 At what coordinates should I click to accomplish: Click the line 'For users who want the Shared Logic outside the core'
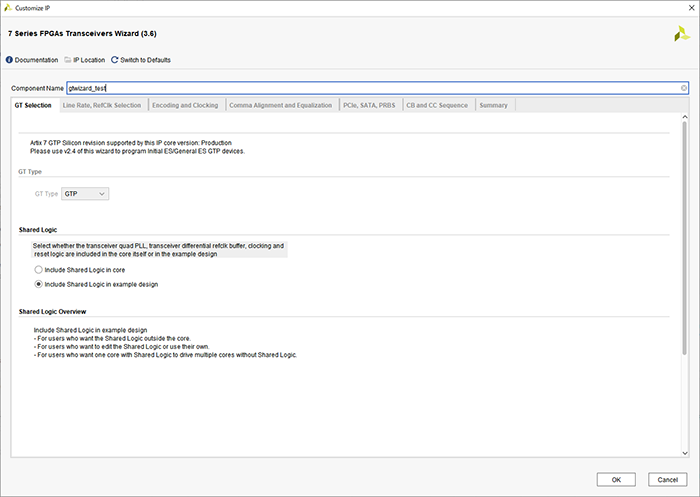click(112, 338)
